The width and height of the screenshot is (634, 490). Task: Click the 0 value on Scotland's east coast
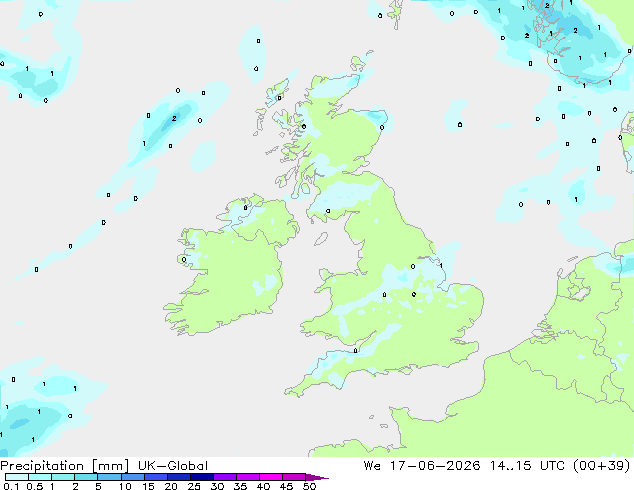[x=382, y=128]
